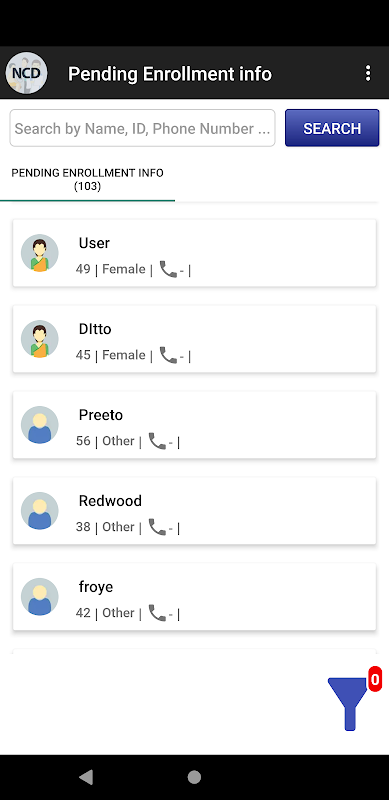The width and height of the screenshot is (389, 800).
Task: Tap the Android home circle button
Action: 194,777
